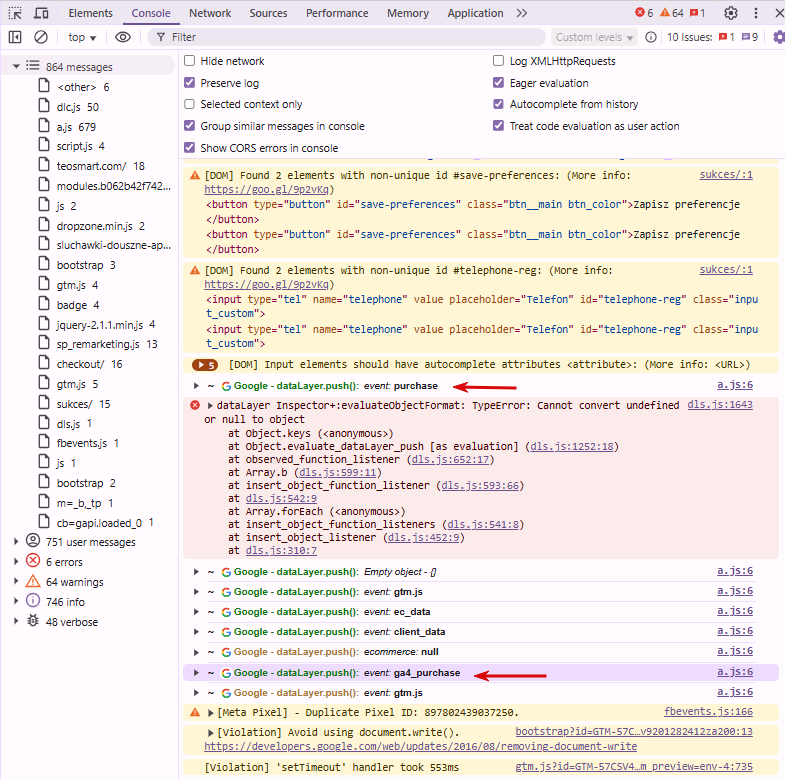Expand the 6 errors group arrow

16,561
